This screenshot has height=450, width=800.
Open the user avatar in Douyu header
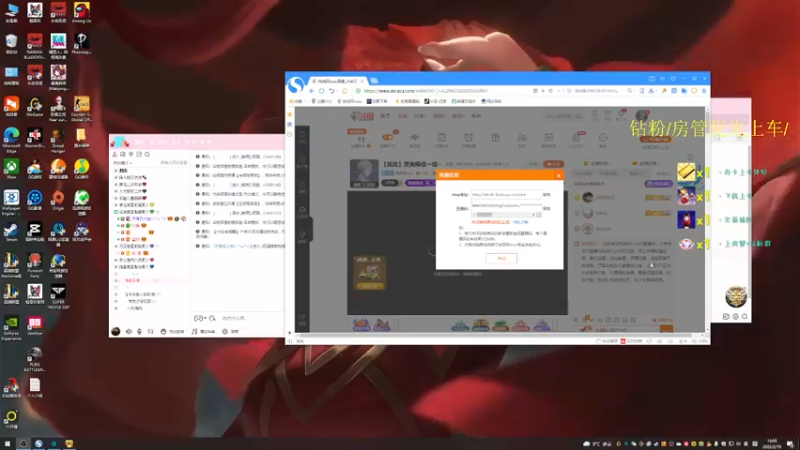point(642,115)
